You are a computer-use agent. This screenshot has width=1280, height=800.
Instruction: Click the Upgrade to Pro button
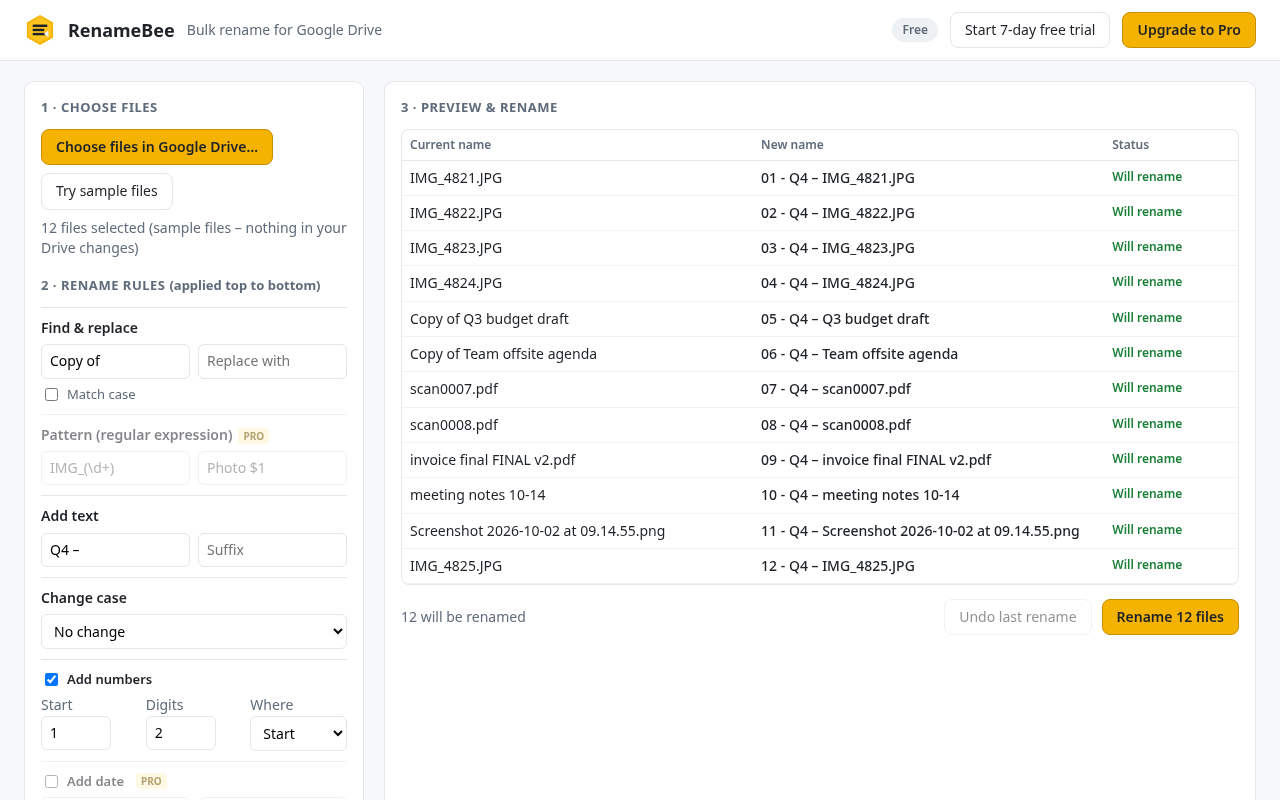coord(1189,30)
